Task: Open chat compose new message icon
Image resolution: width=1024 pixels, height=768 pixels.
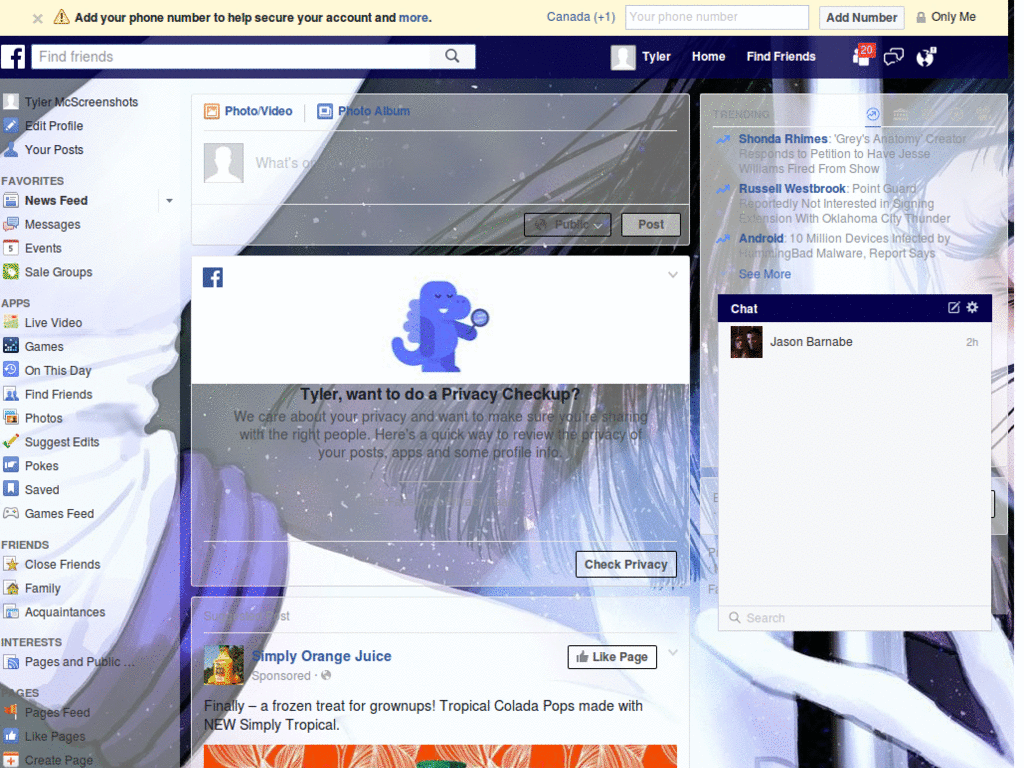Action: (x=953, y=308)
